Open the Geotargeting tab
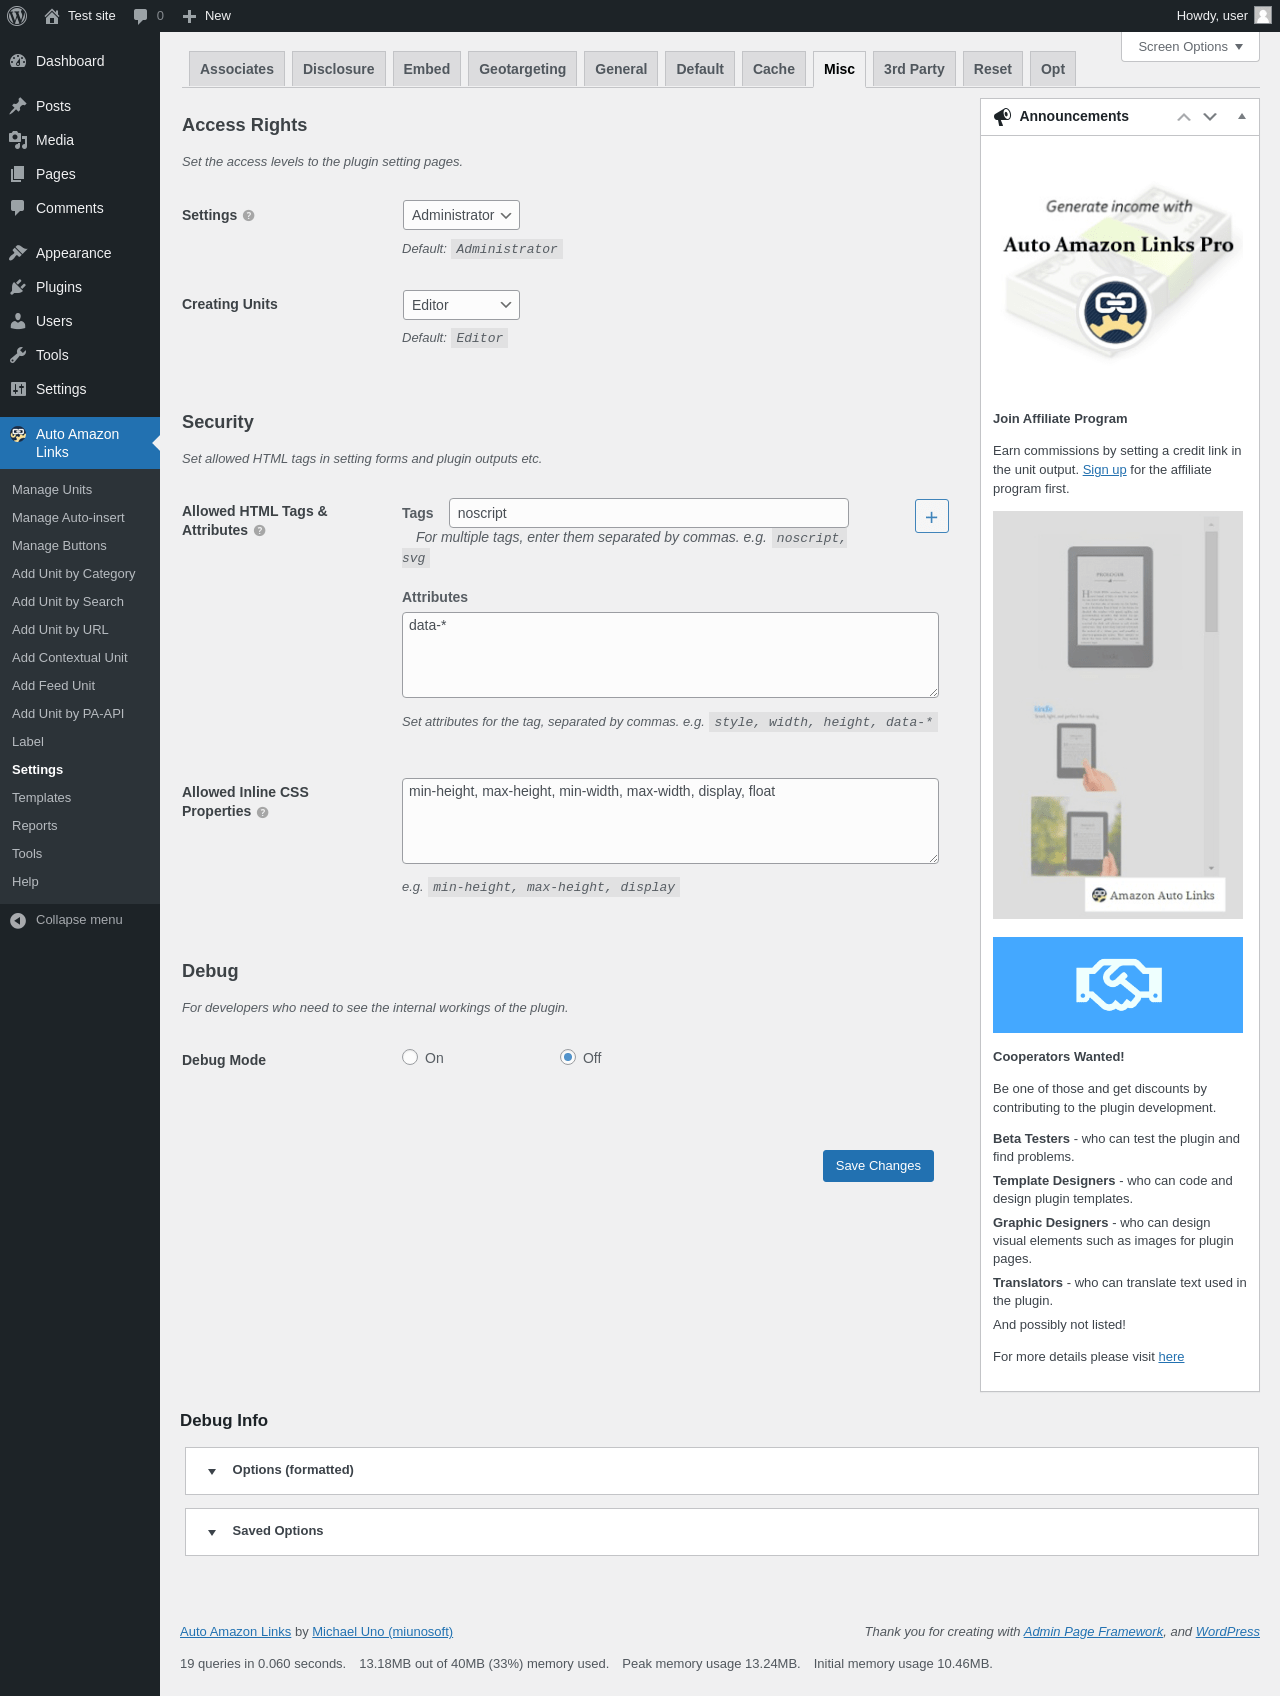1280x1696 pixels. pyautogui.click(x=522, y=69)
